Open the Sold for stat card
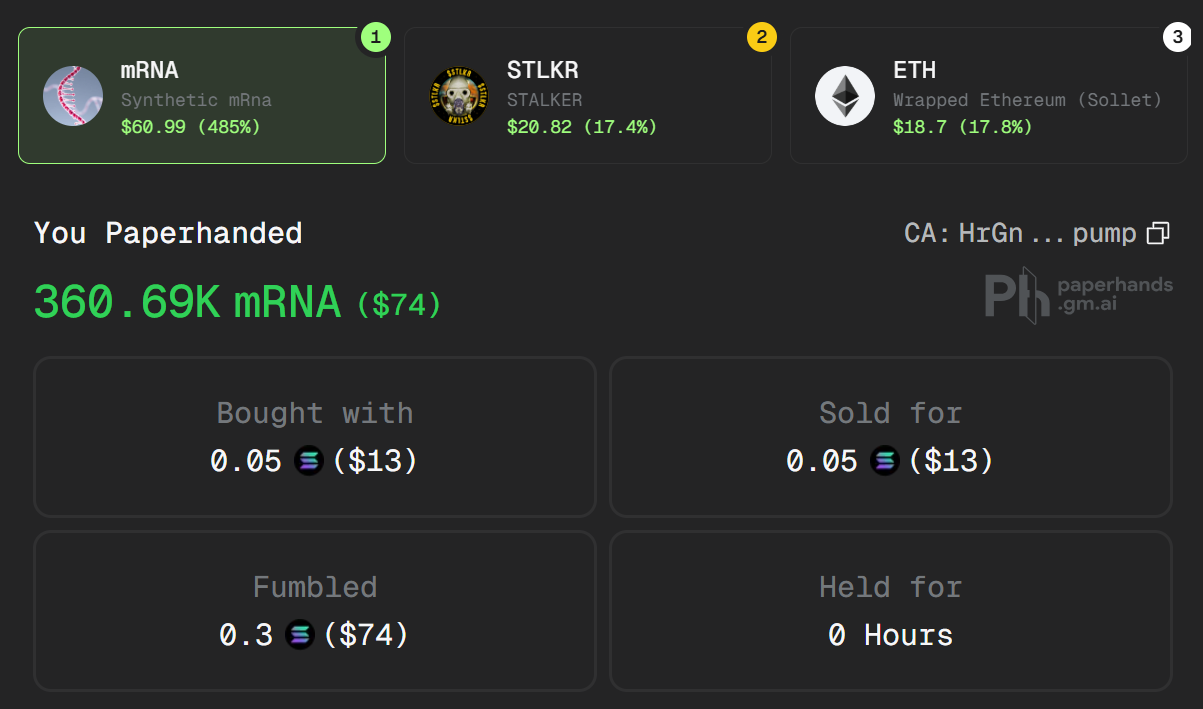Image resolution: width=1203 pixels, height=709 pixels. (x=890, y=437)
